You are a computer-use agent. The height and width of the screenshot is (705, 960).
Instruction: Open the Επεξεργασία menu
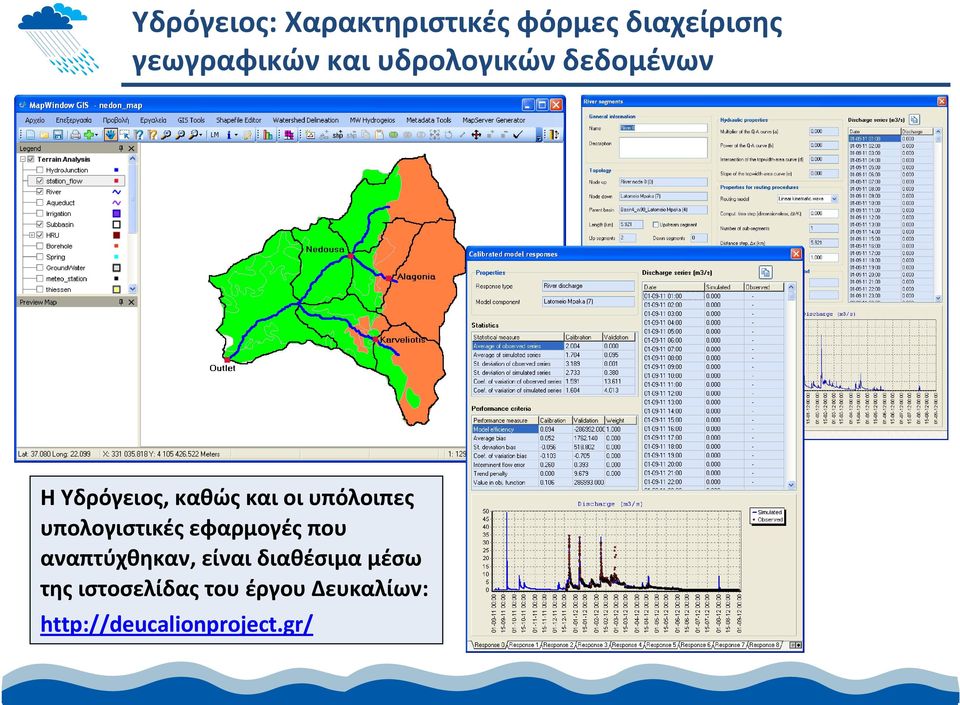coord(73,120)
